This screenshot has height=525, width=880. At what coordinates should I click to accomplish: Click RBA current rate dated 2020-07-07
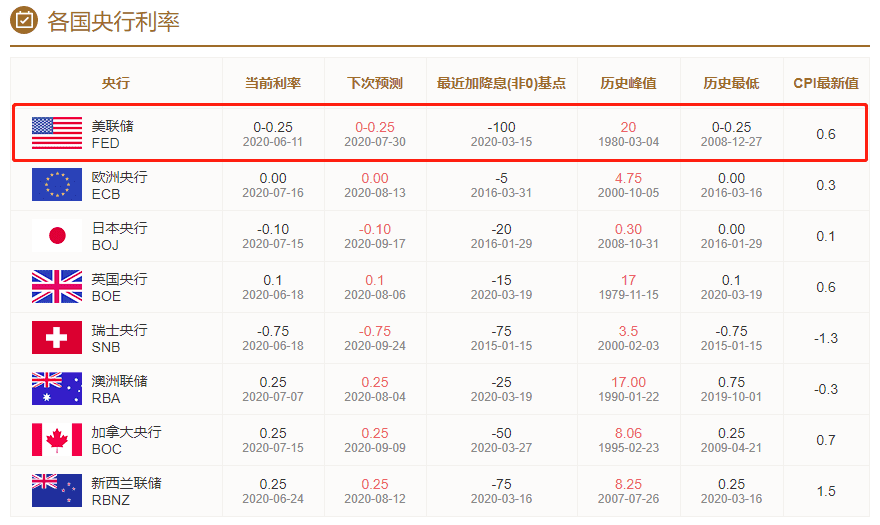click(273, 390)
